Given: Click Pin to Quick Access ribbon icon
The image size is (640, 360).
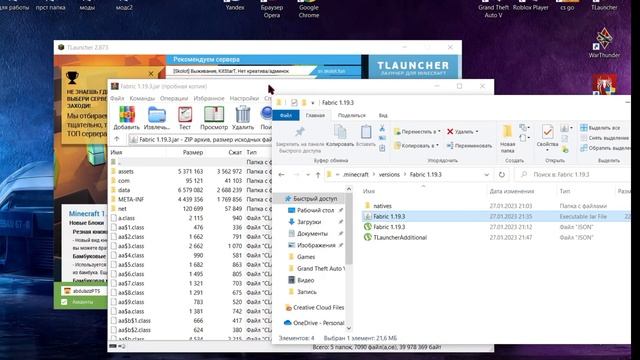Looking at the screenshot, I should click(x=300, y=139).
